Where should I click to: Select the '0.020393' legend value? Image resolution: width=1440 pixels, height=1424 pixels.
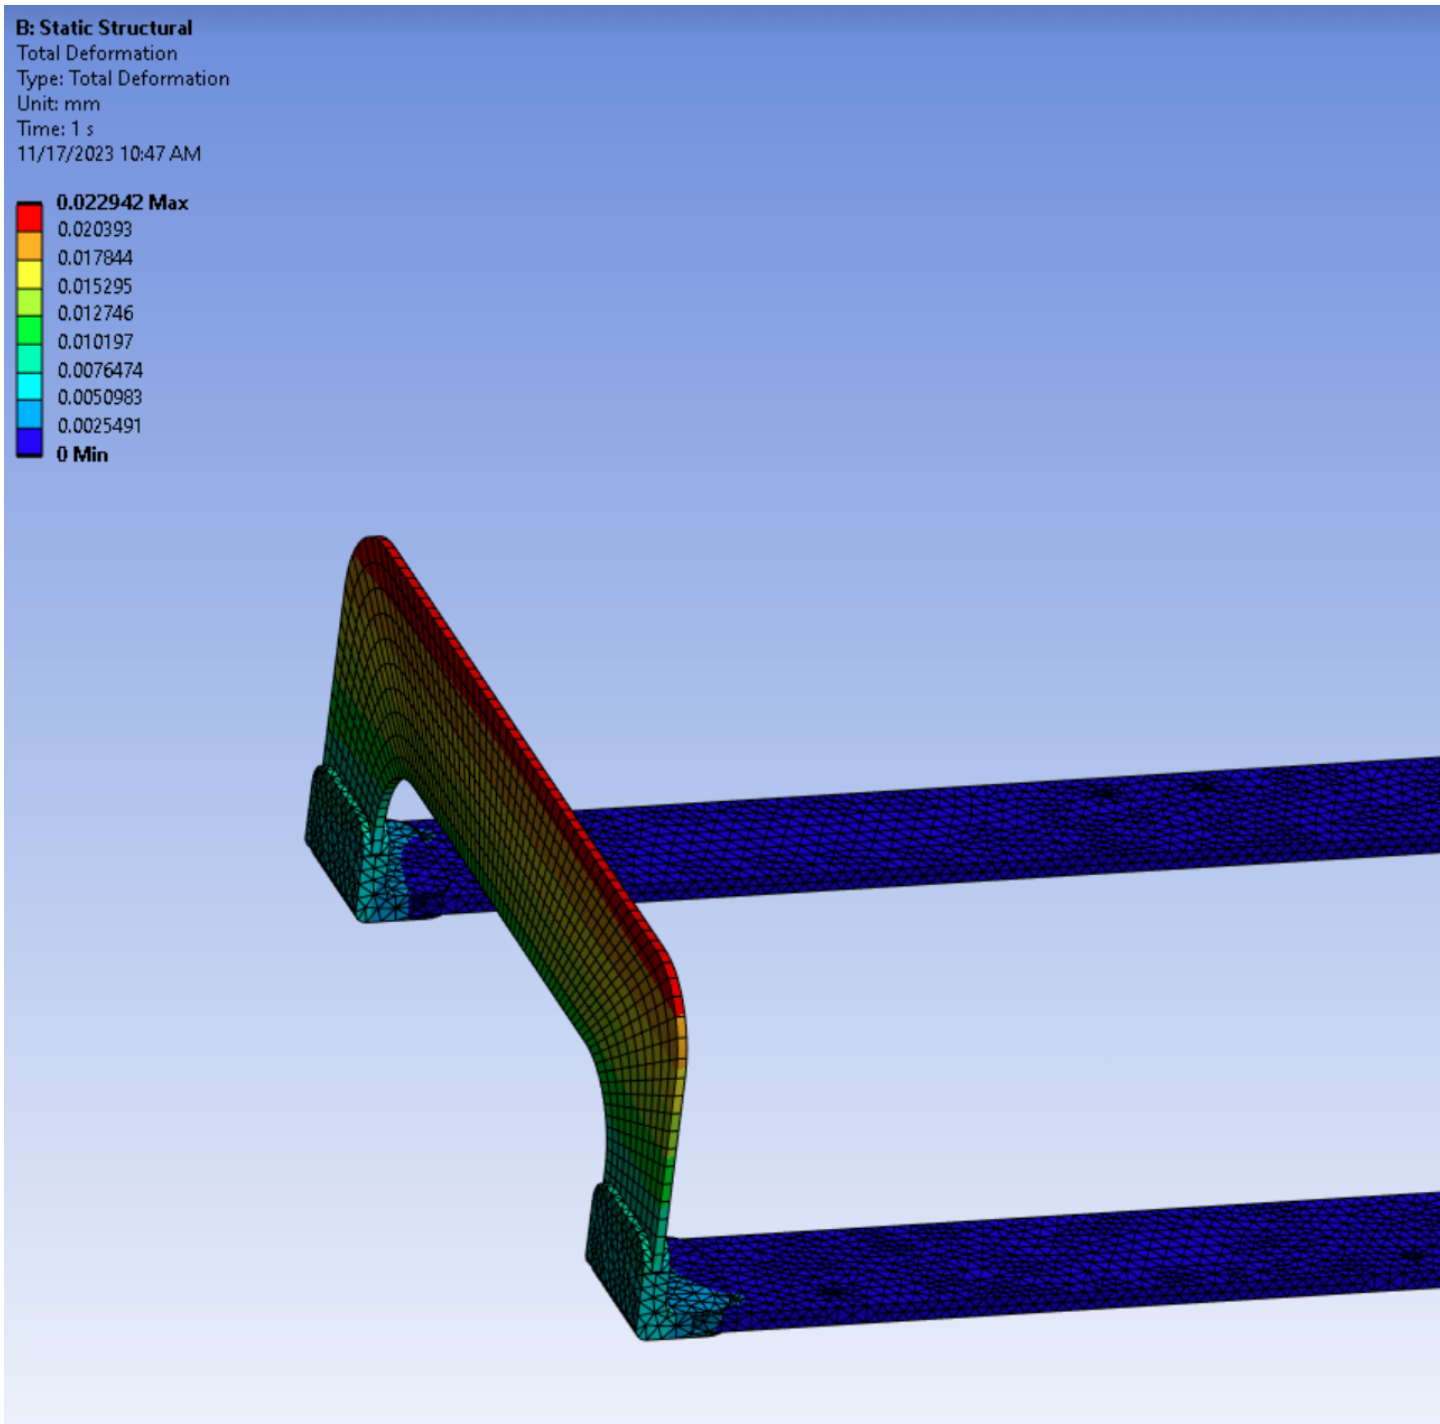[x=95, y=230]
